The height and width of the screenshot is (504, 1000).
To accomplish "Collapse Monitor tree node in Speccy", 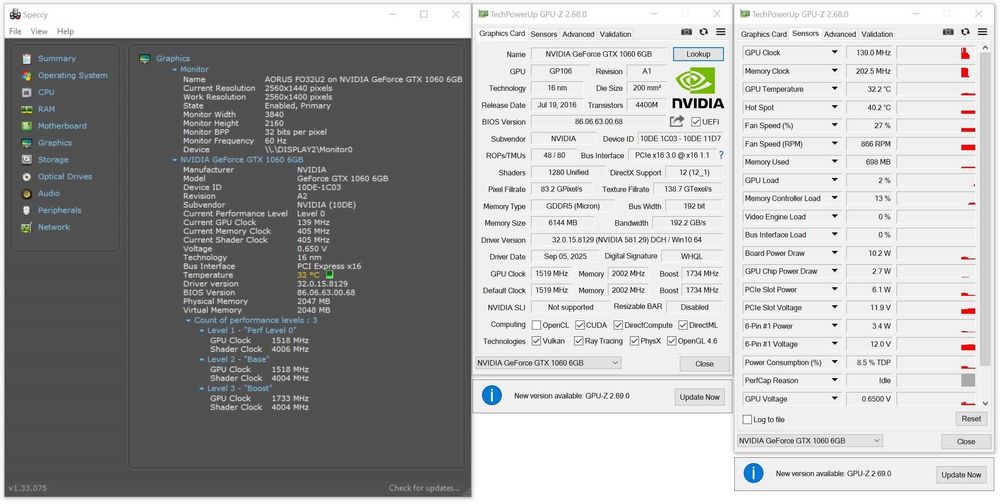I will pos(175,70).
